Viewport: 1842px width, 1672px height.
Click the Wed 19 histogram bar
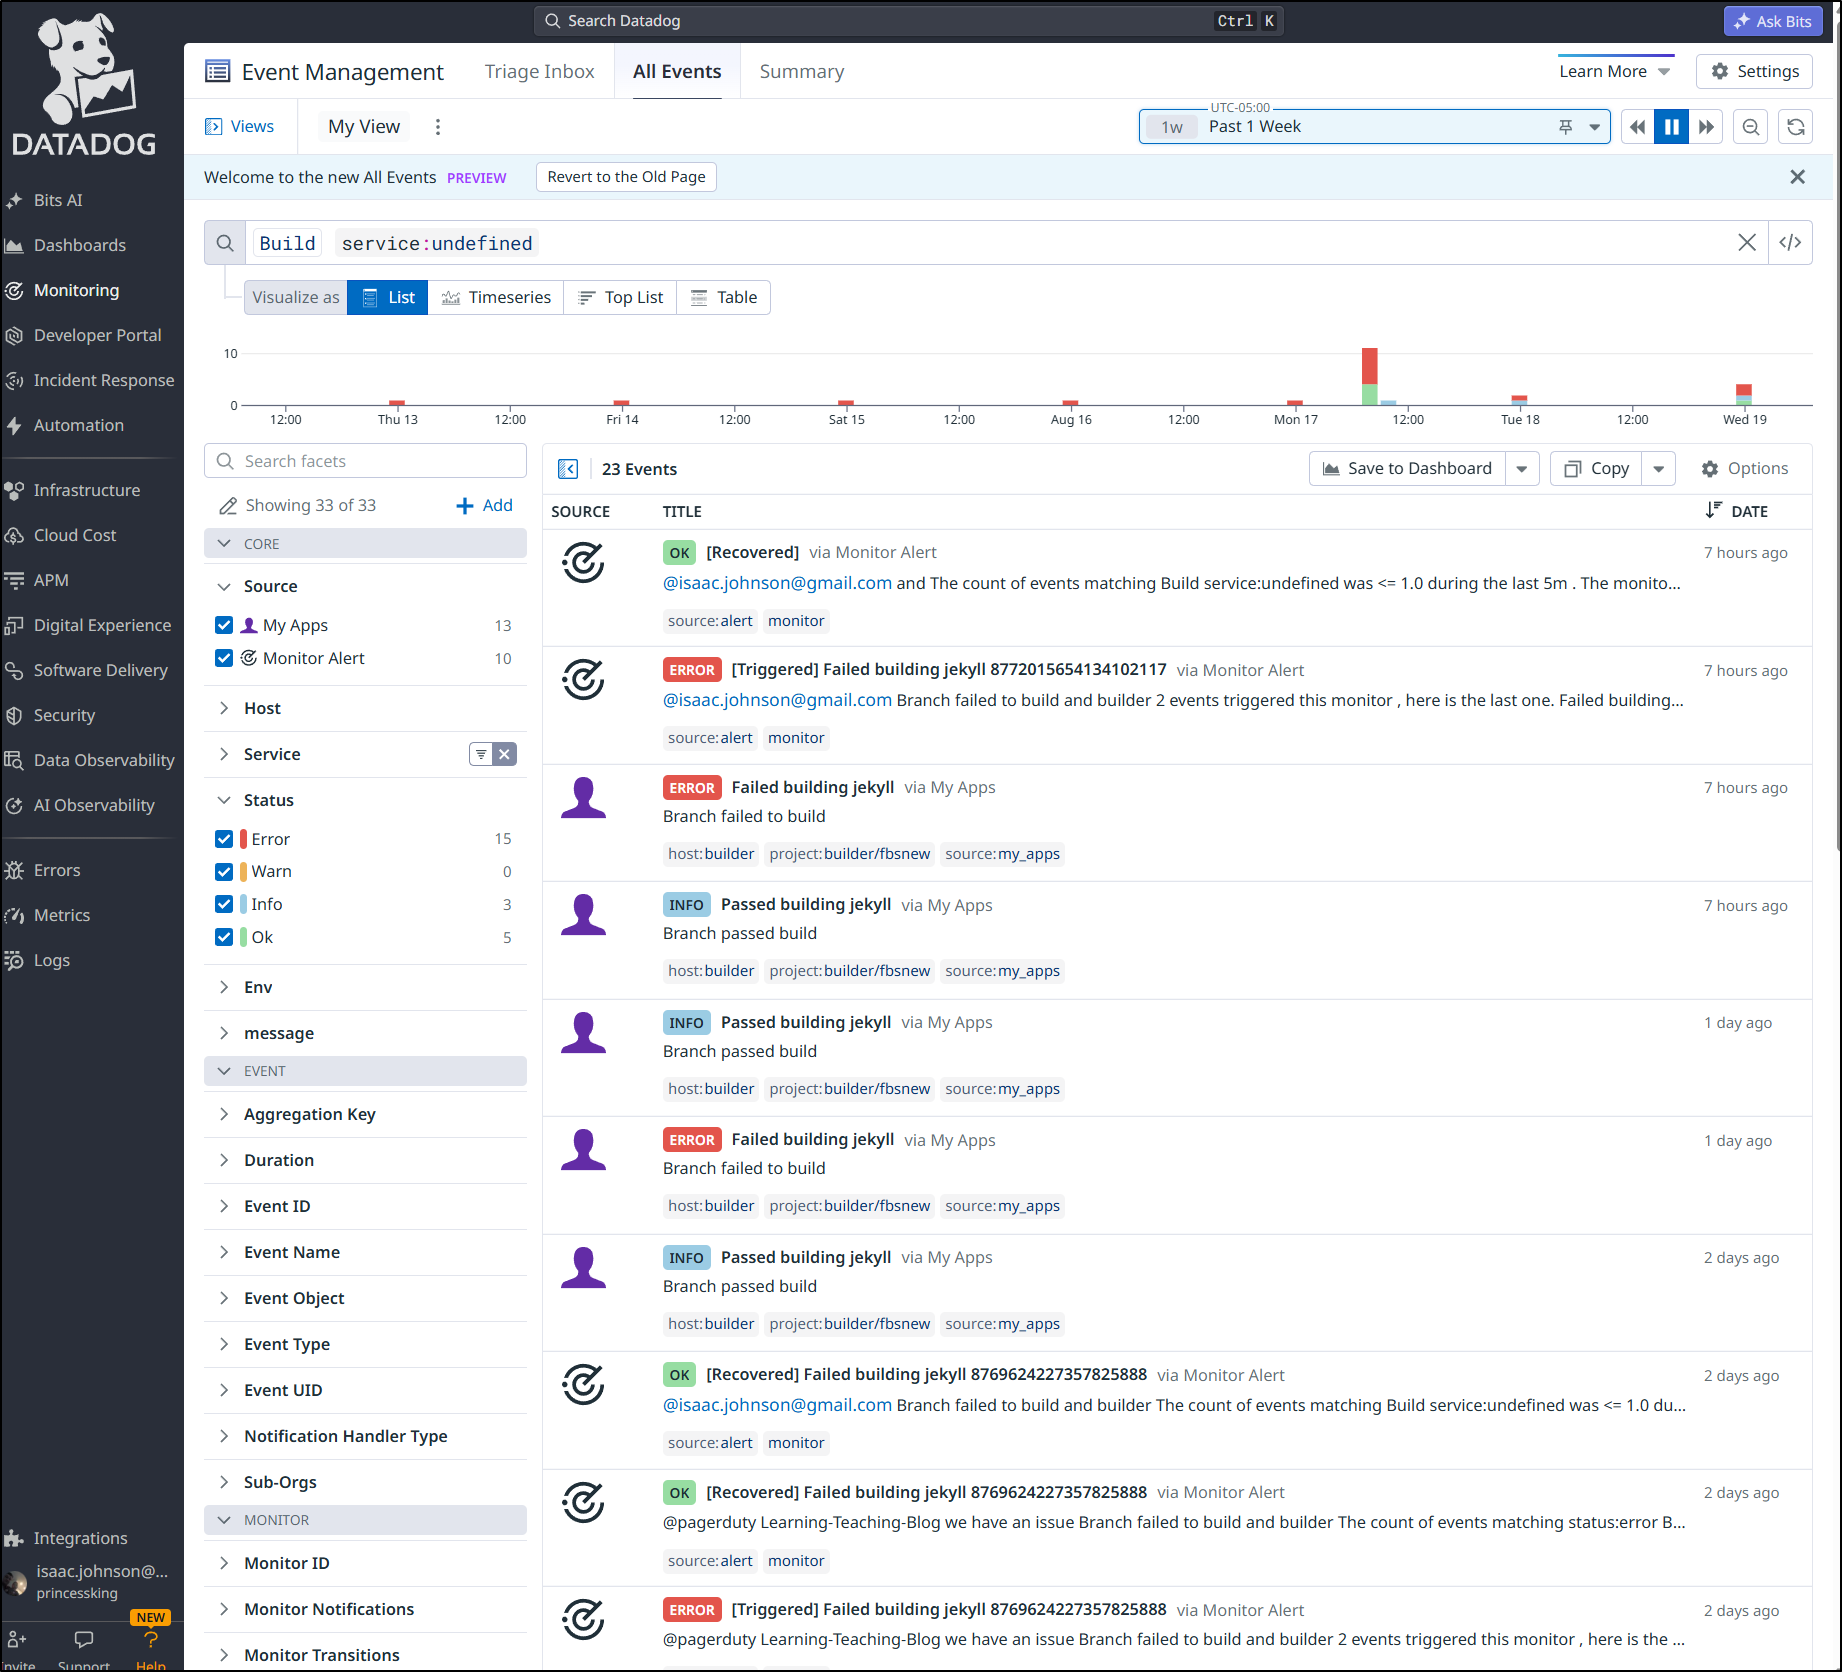1744,394
